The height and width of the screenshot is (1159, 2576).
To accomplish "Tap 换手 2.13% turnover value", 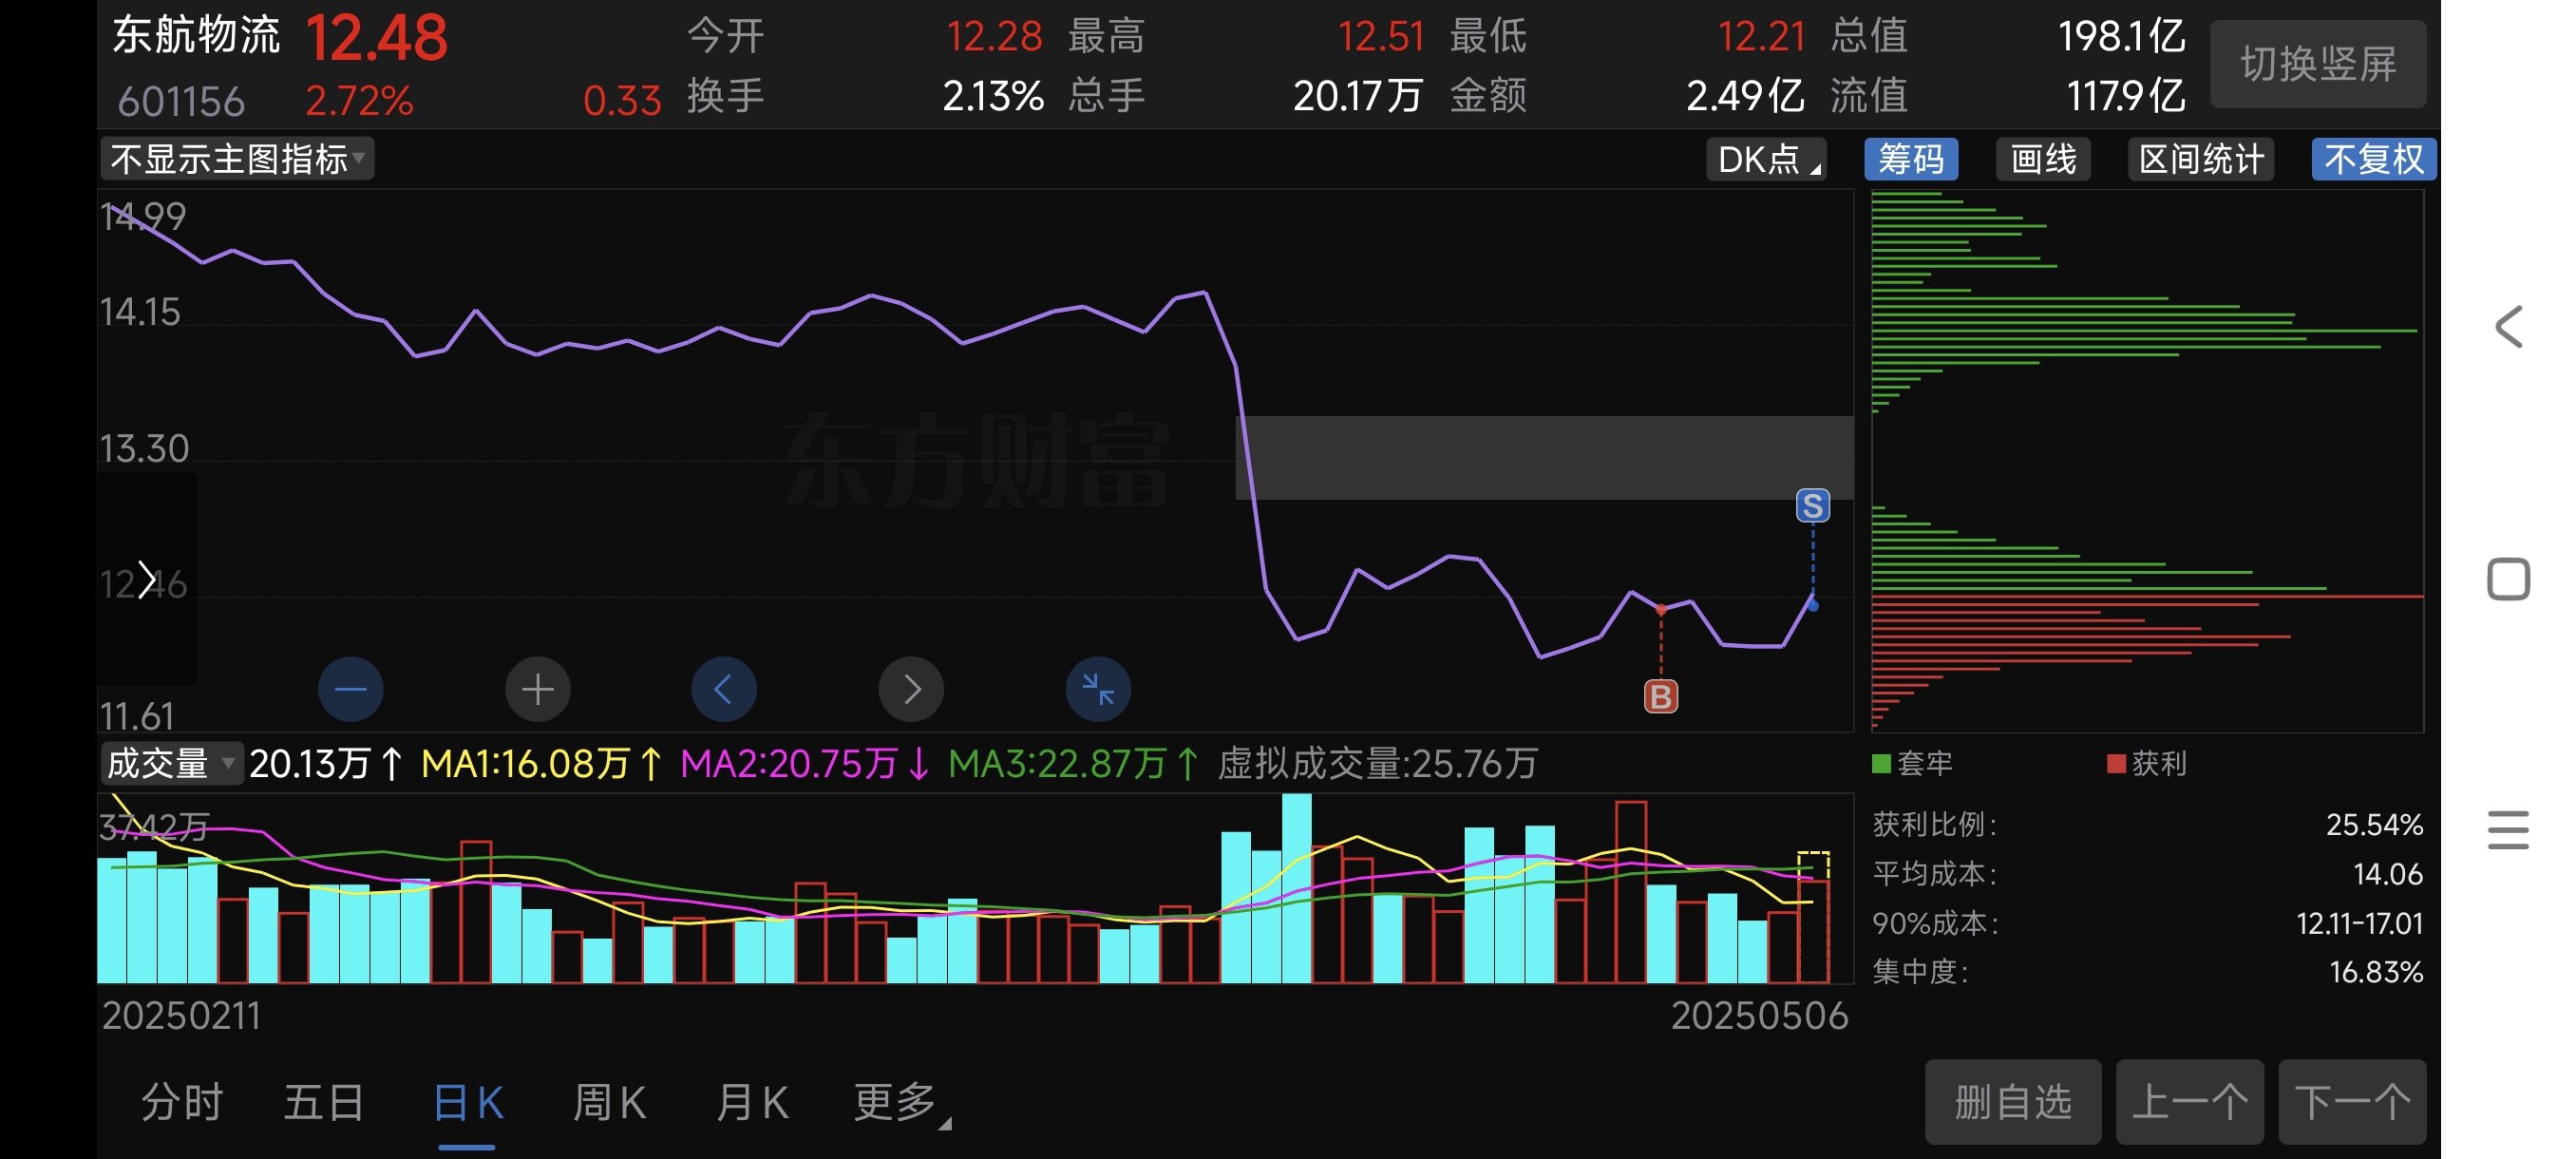I will [x=993, y=97].
